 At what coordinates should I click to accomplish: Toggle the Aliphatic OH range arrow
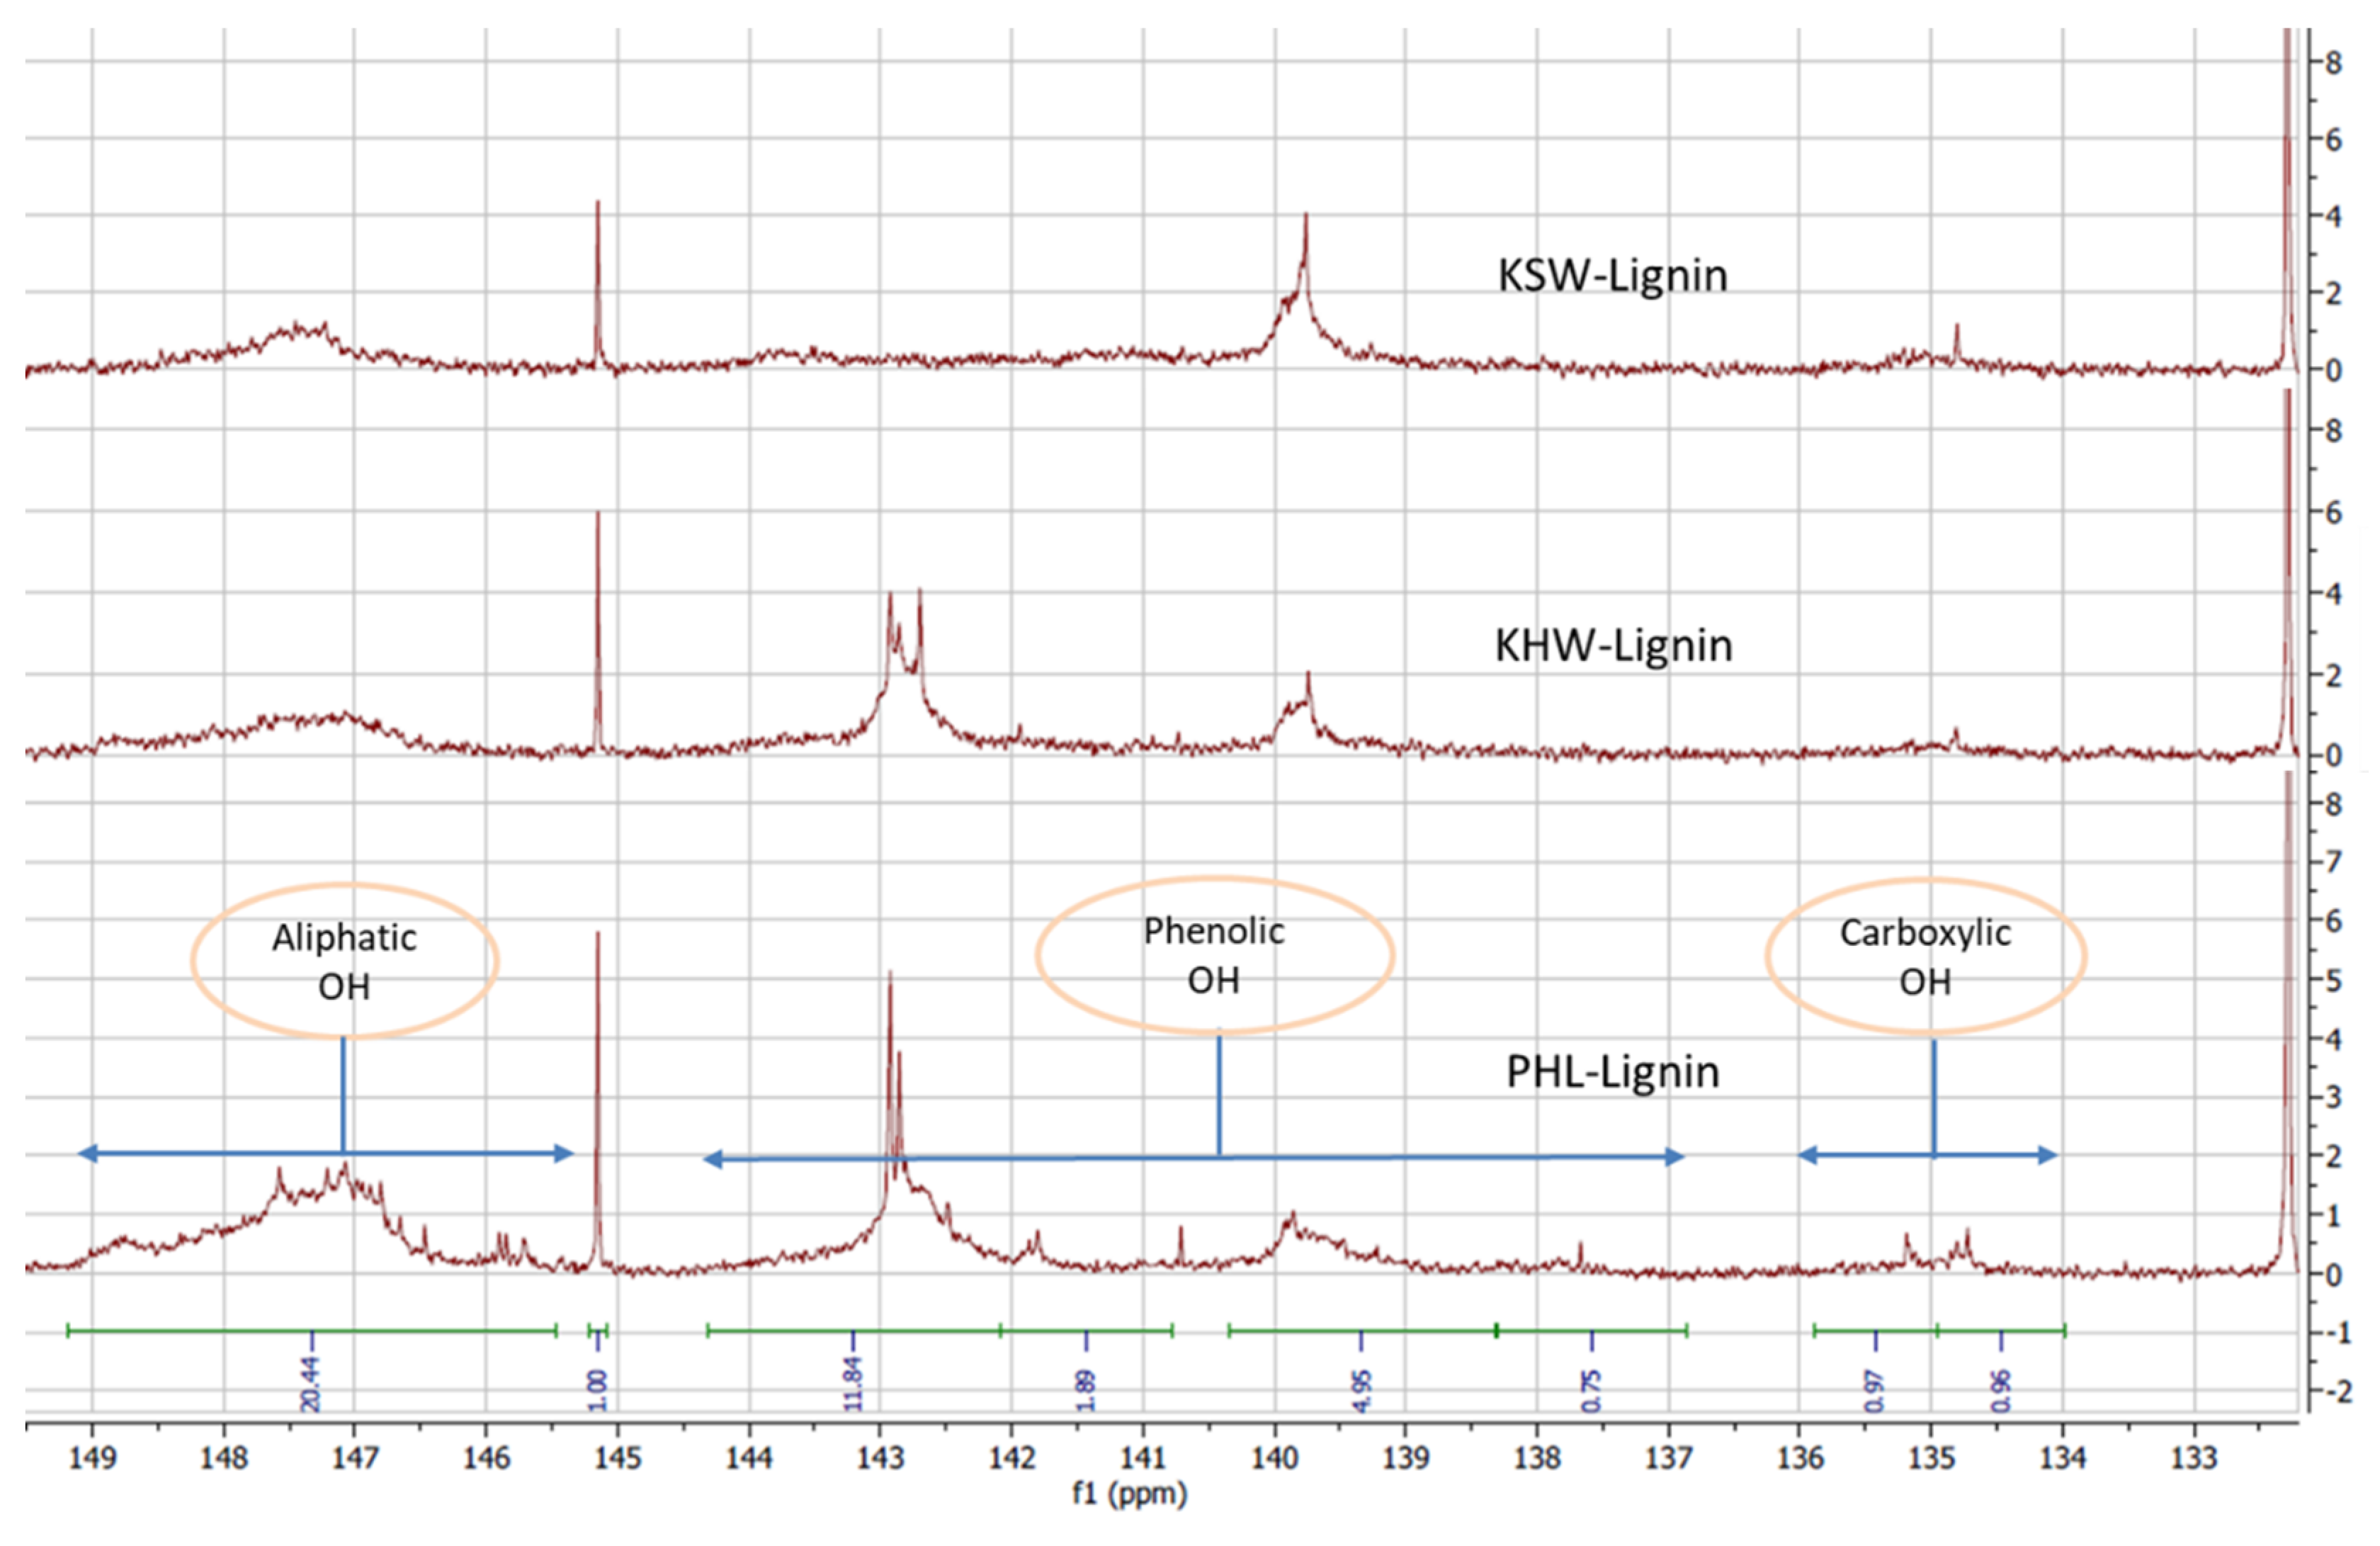(x=322, y=1154)
